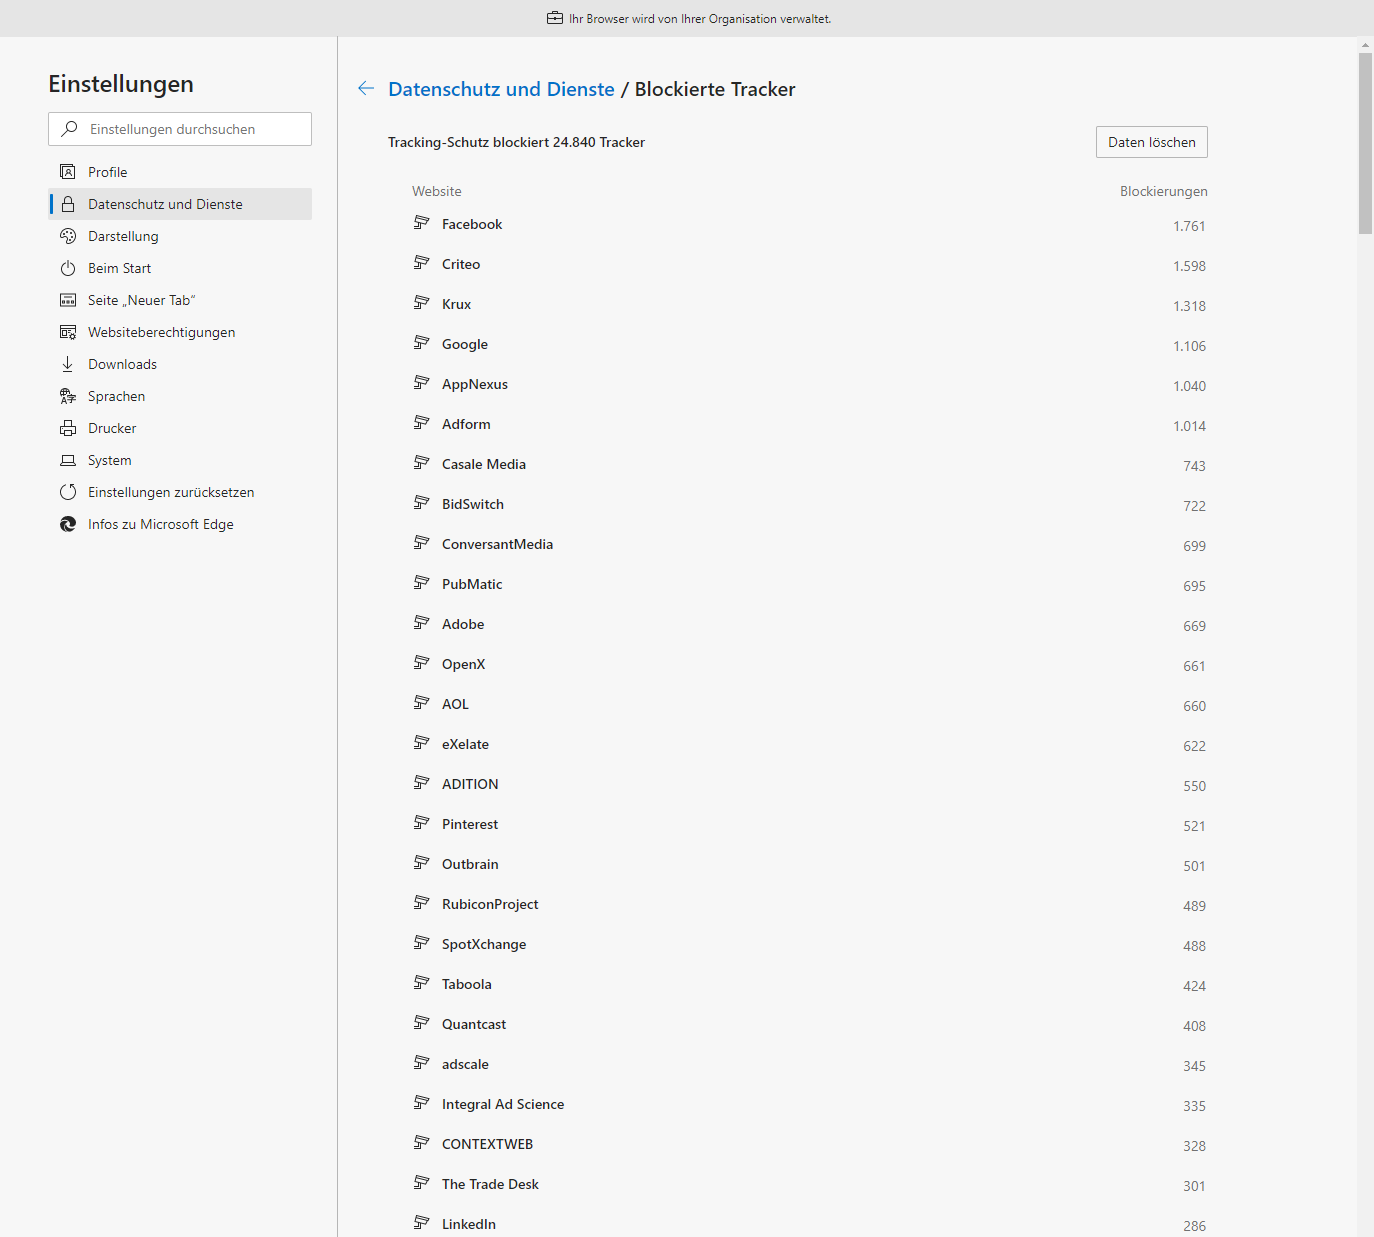
Task: Click the back arrow icon
Action: [366, 89]
